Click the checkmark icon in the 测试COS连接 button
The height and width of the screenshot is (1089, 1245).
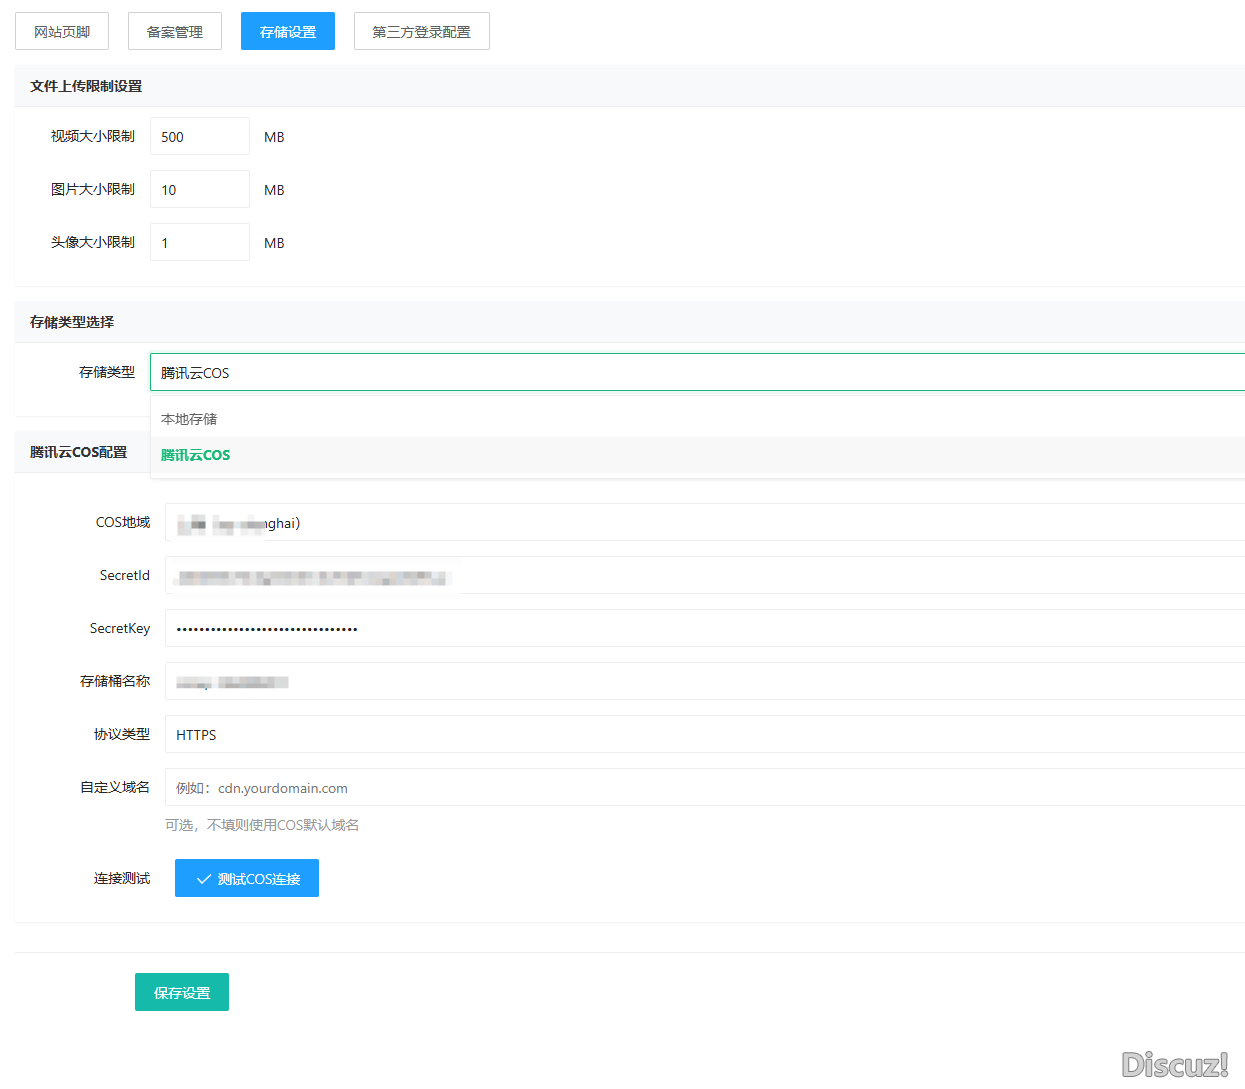204,879
